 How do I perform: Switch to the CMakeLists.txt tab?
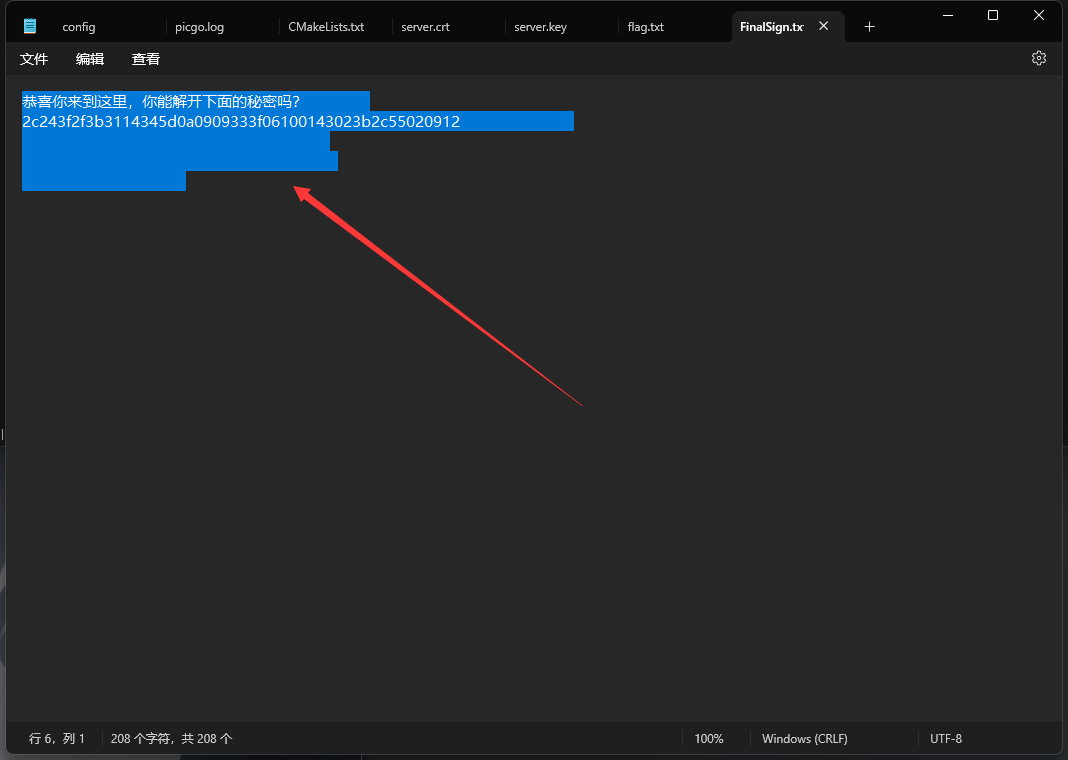click(326, 27)
